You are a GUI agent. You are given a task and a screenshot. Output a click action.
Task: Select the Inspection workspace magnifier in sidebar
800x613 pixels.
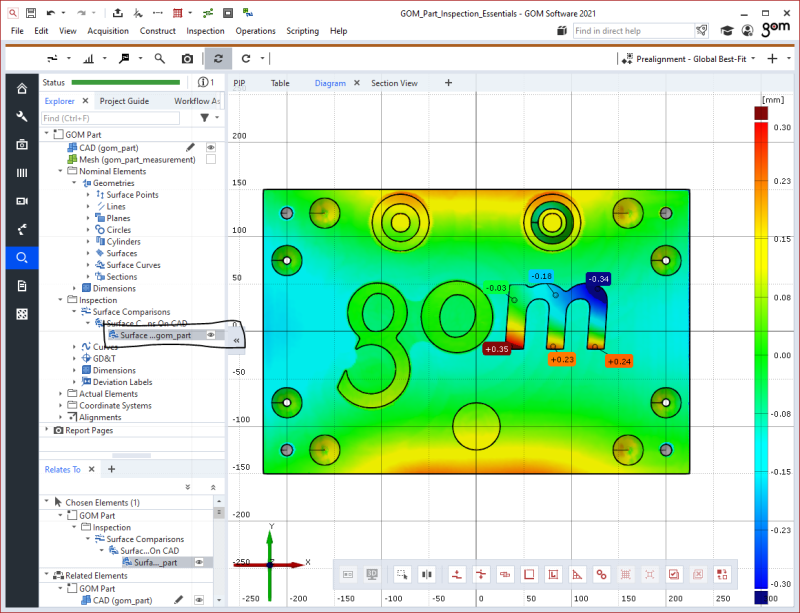pos(22,257)
